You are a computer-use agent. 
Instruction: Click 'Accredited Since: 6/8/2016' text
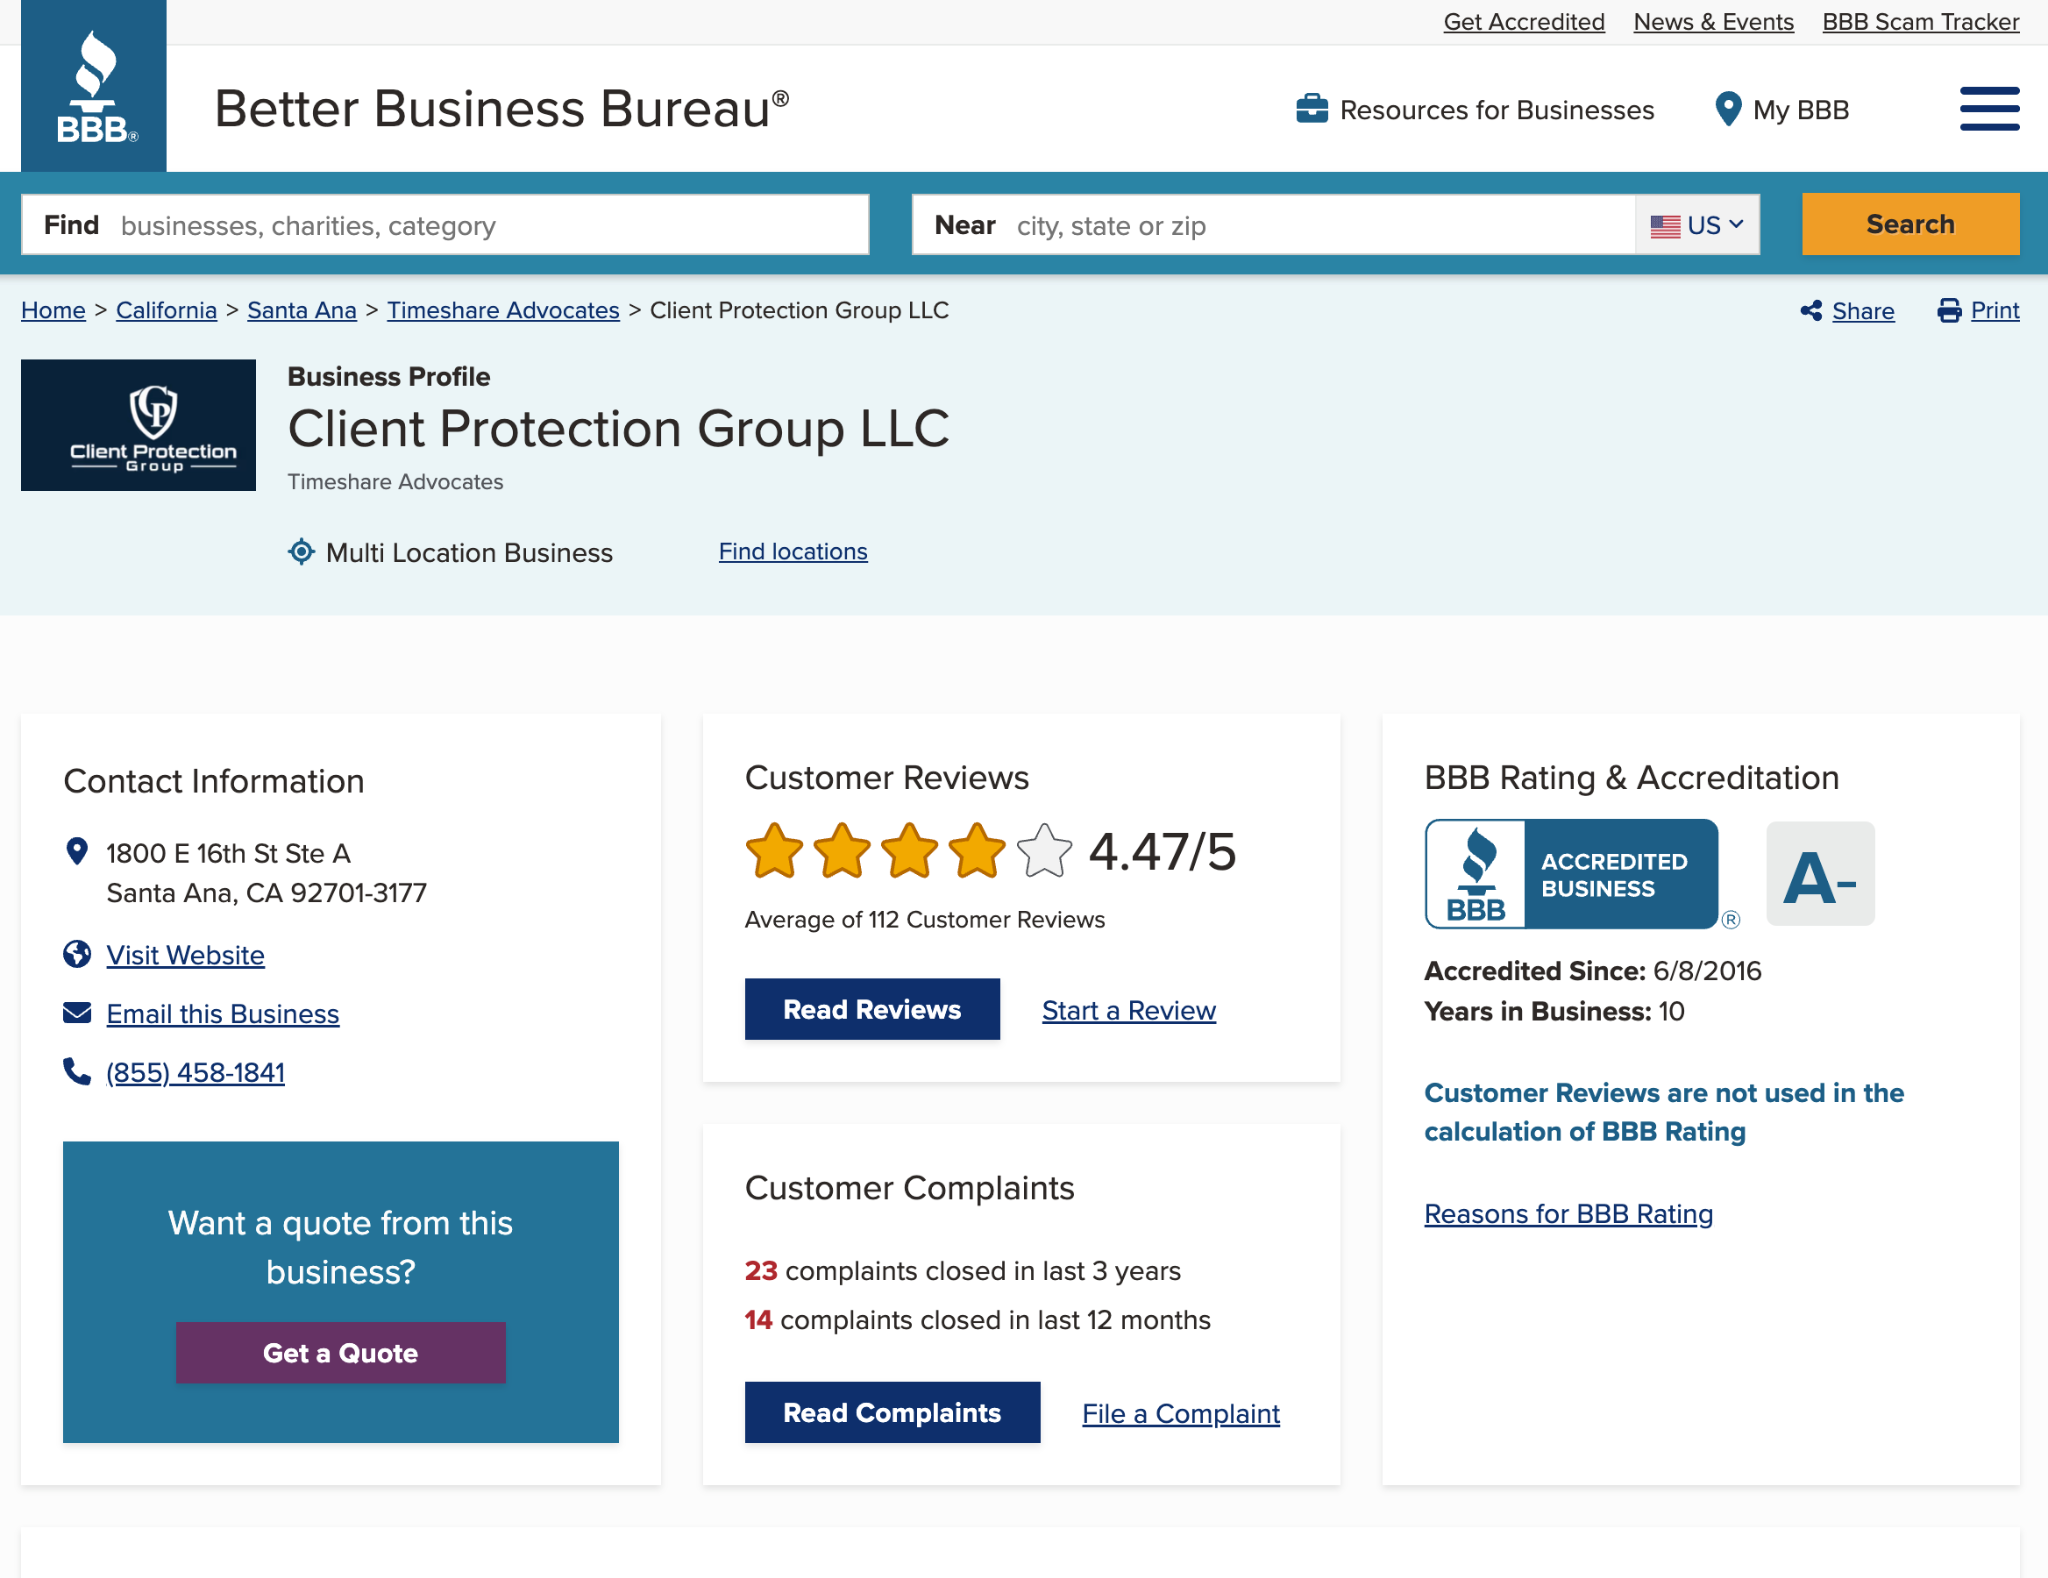[x=1593, y=971]
